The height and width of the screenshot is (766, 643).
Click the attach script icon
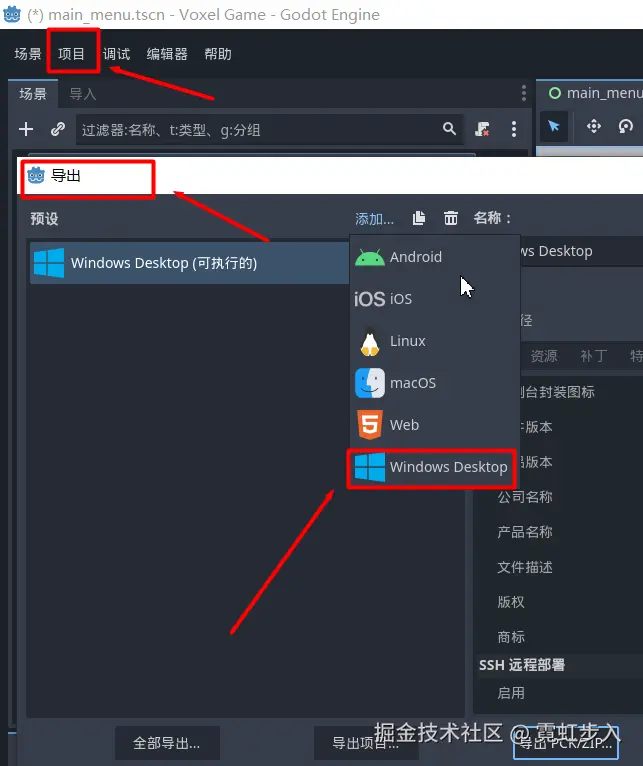[482, 129]
